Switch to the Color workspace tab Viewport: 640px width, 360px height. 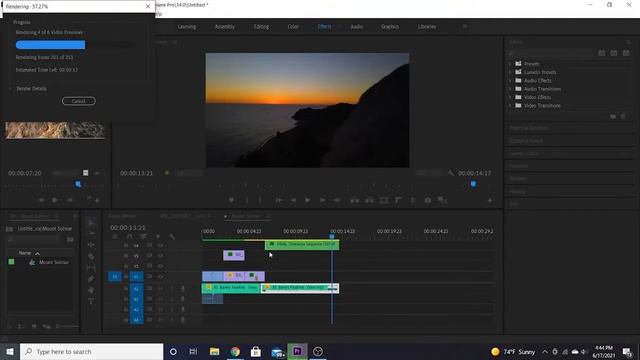point(293,27)
